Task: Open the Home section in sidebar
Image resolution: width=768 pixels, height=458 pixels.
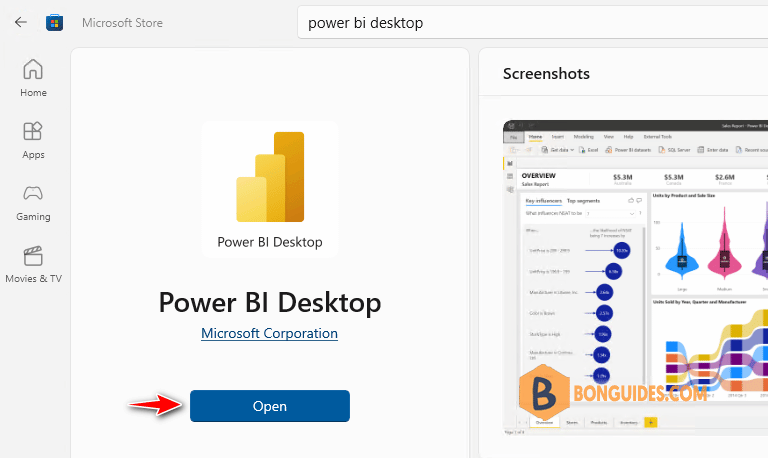Action: (33, 78)
